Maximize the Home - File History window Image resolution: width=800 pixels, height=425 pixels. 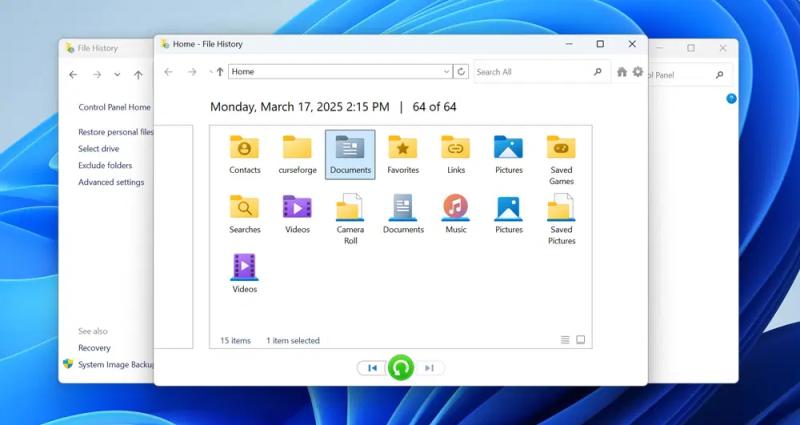(x=600, y=44)
